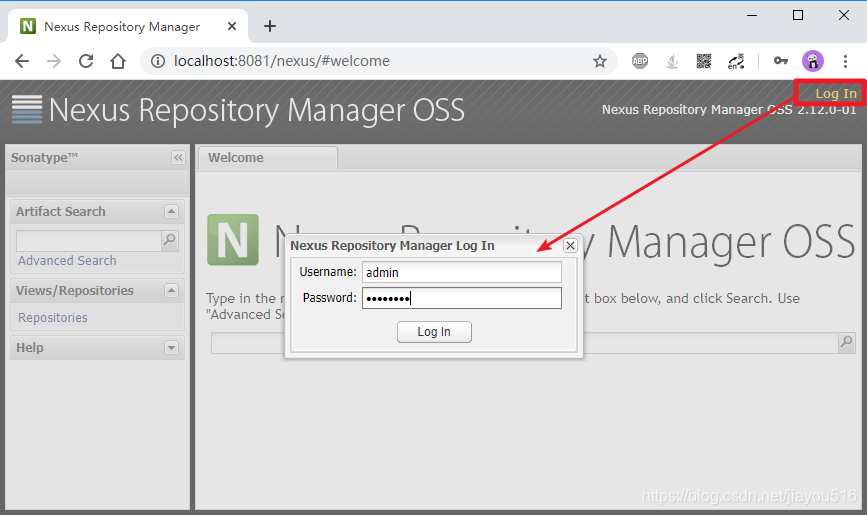Image resolution: width=867 pixels, height=515 pixels.
Task: Open the Chrome three-dot menu
Action: (845, 61)
